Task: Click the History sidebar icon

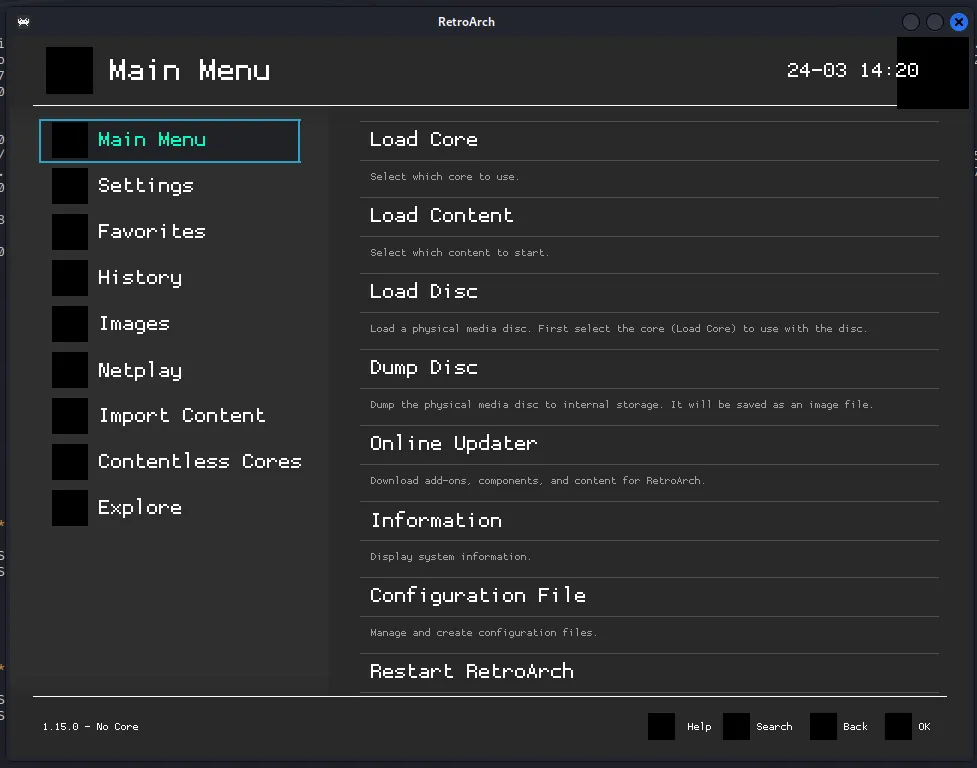Action: [70, 278]
